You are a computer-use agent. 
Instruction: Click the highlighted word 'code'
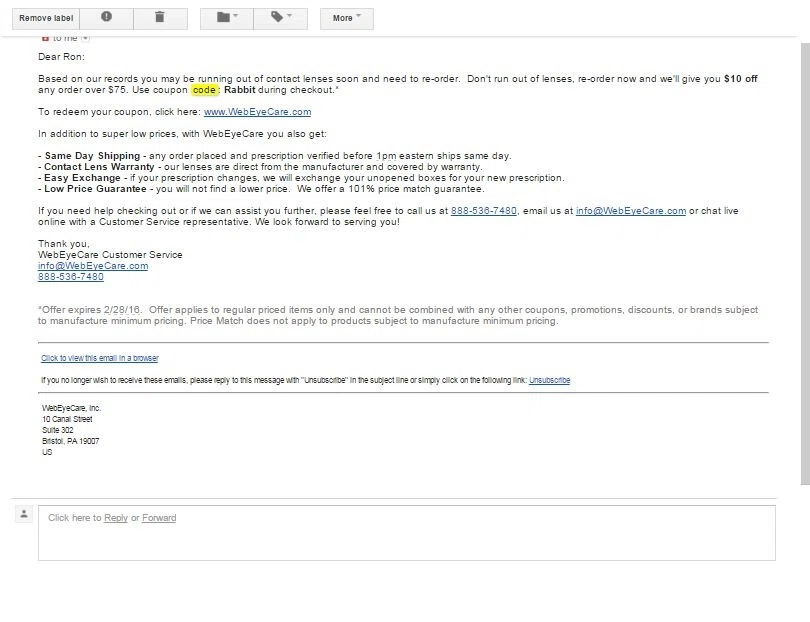pyautogui.click(x=204, y=90)
